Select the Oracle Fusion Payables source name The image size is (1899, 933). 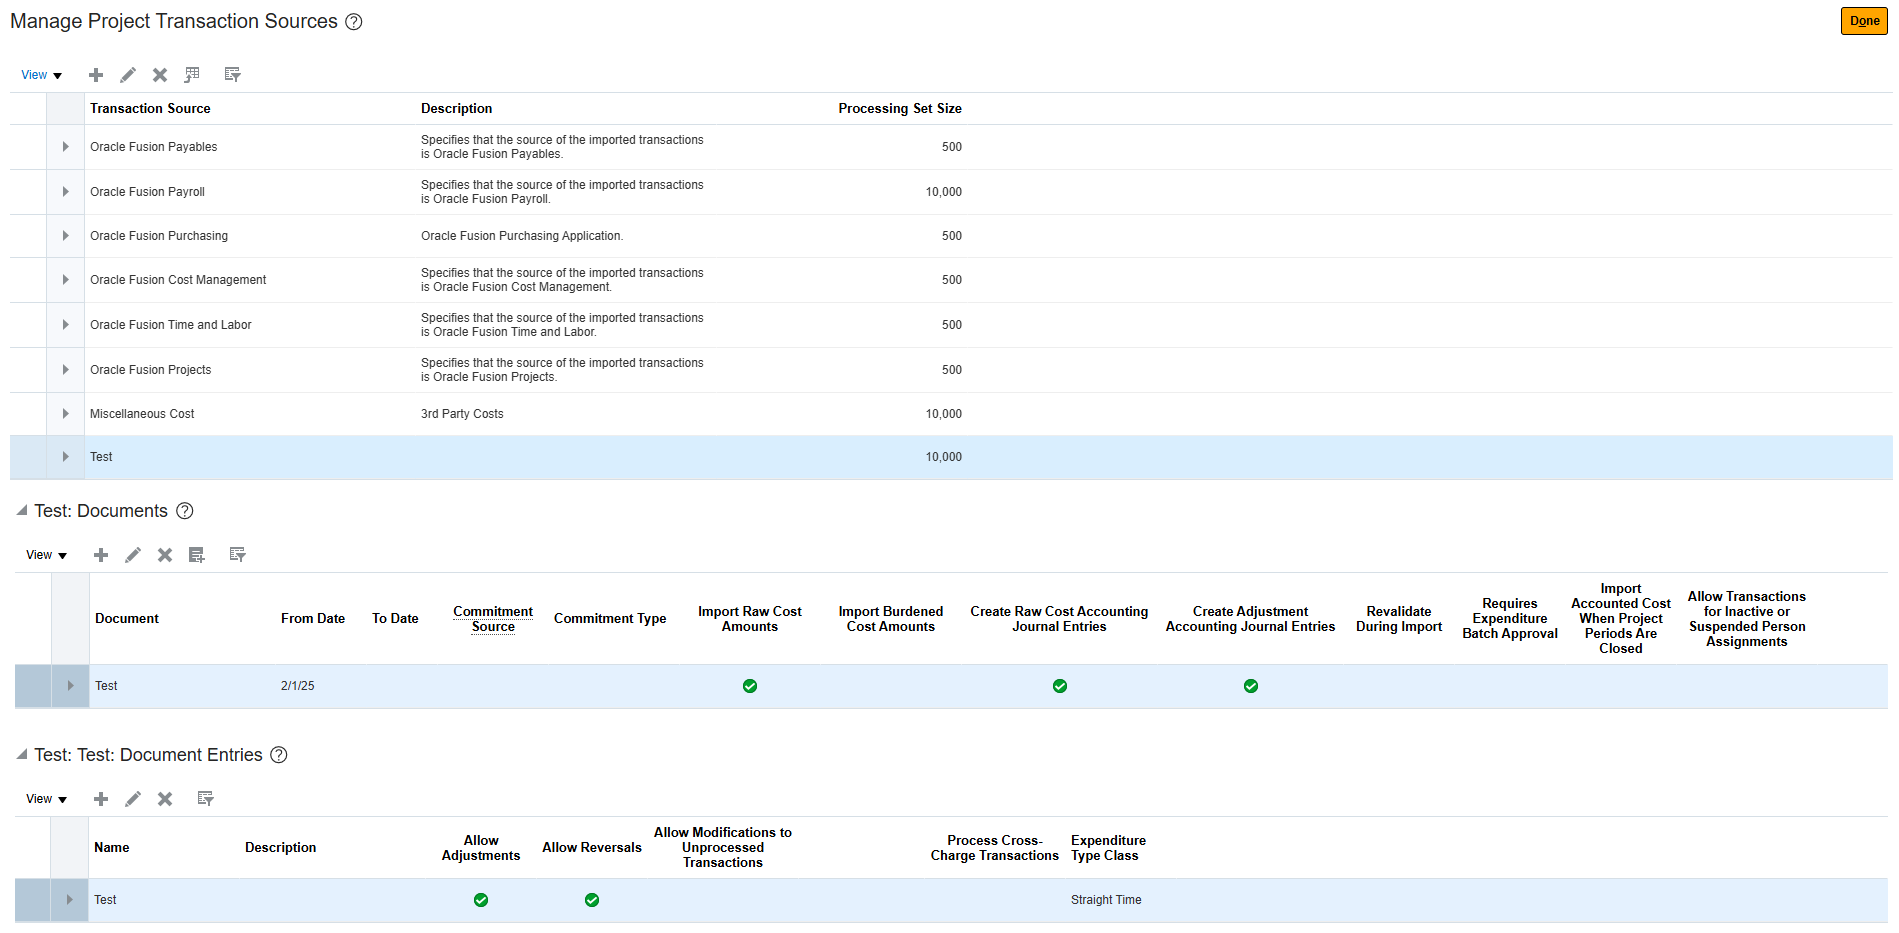[153, 147]
